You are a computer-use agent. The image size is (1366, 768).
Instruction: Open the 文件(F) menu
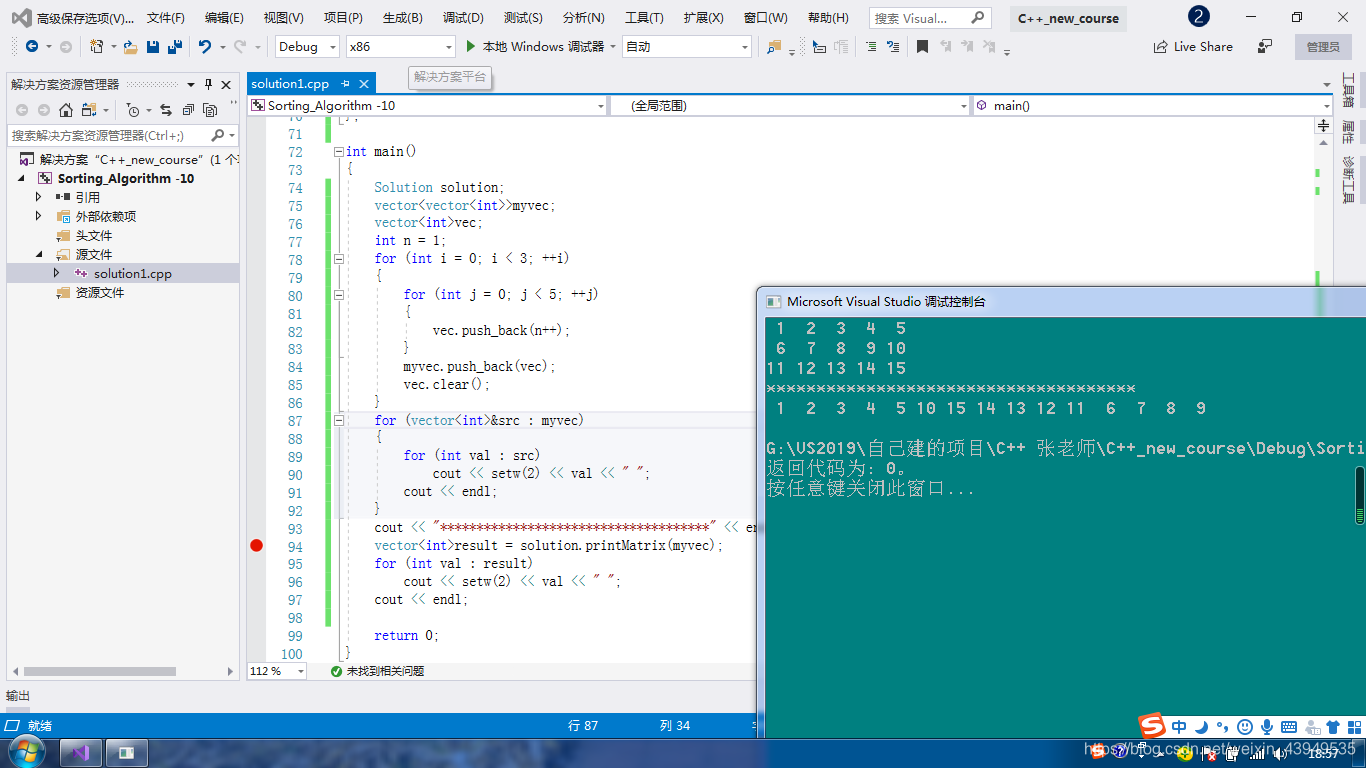click(166, 18)
